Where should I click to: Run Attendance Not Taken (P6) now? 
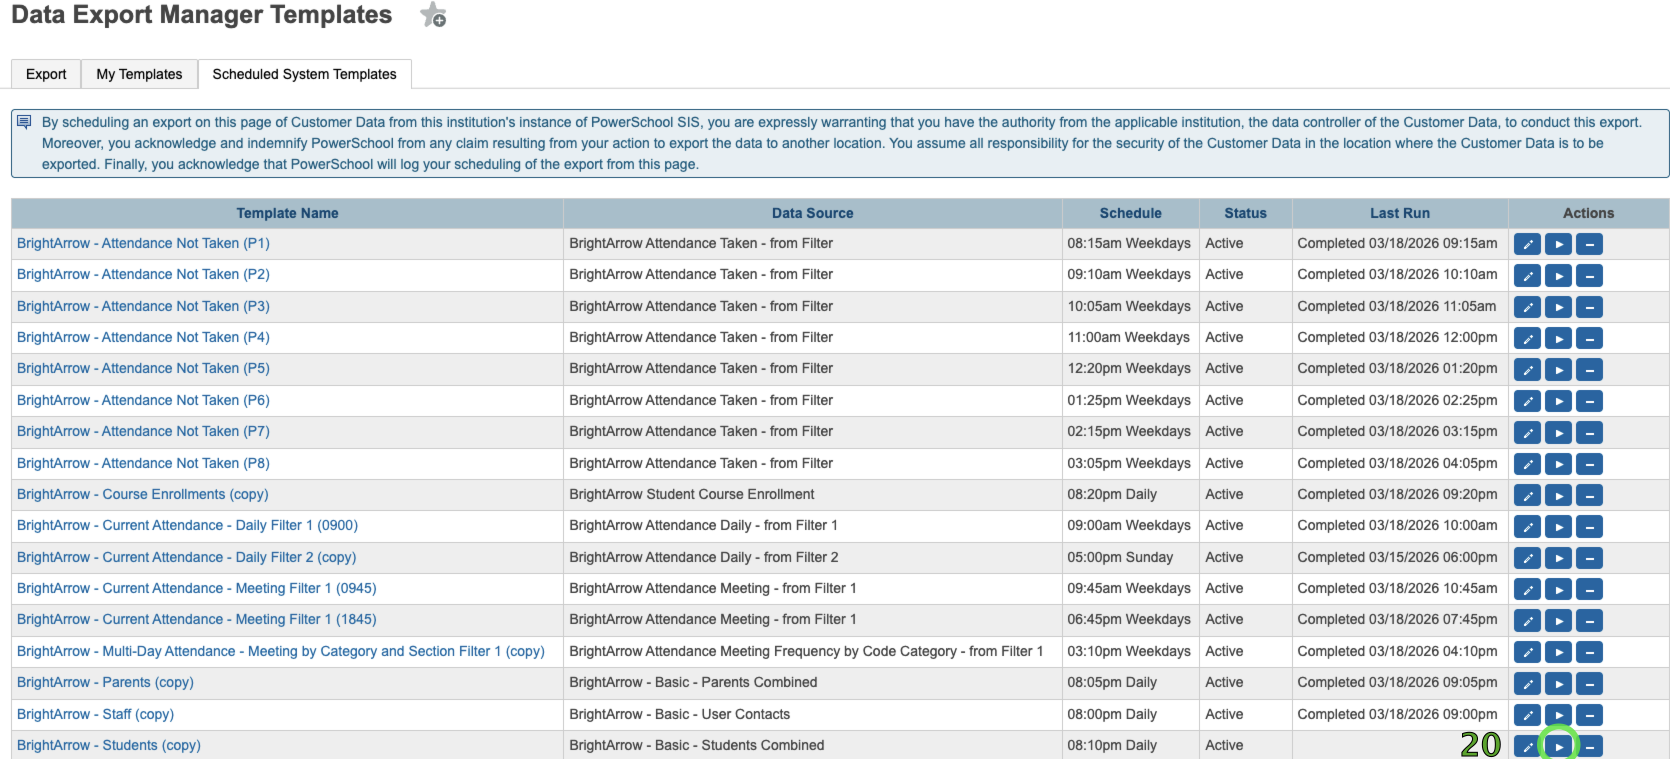click(x=1558, y=401)
